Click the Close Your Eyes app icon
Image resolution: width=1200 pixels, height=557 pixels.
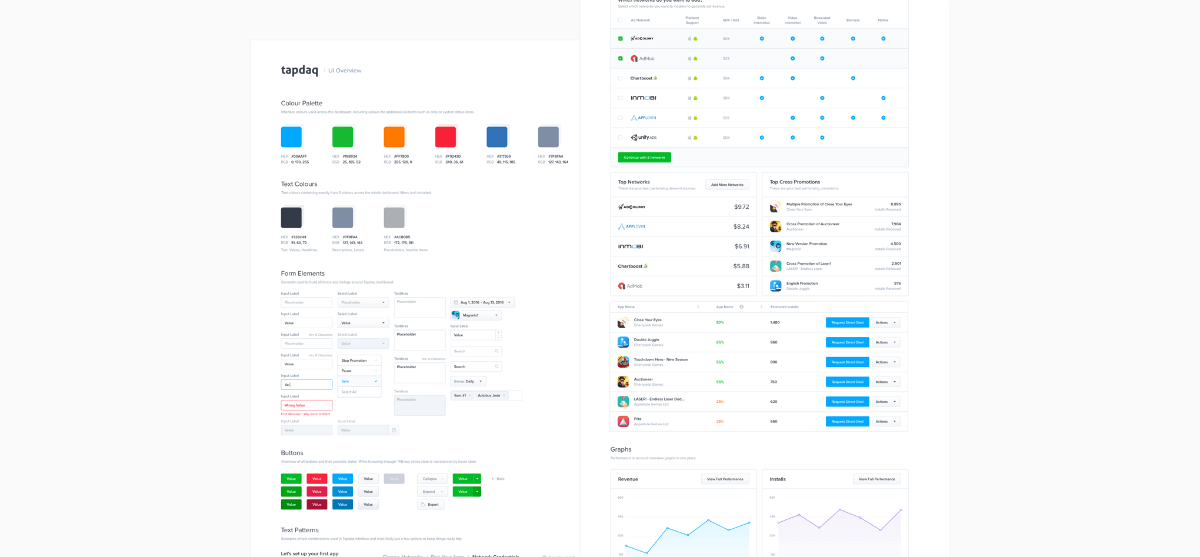[x=623, y=322]
